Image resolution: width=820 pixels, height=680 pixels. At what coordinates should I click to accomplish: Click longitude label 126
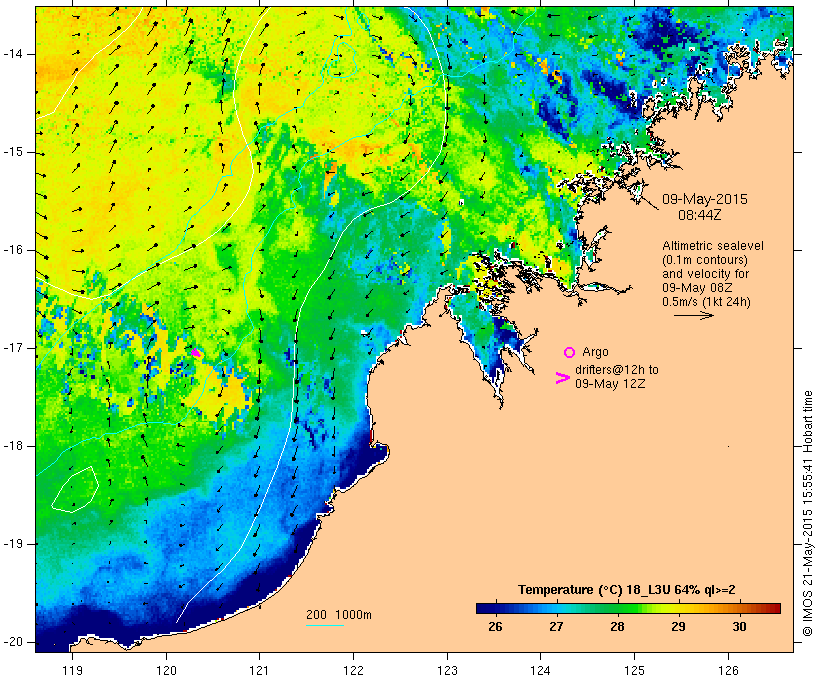(728, 670)
